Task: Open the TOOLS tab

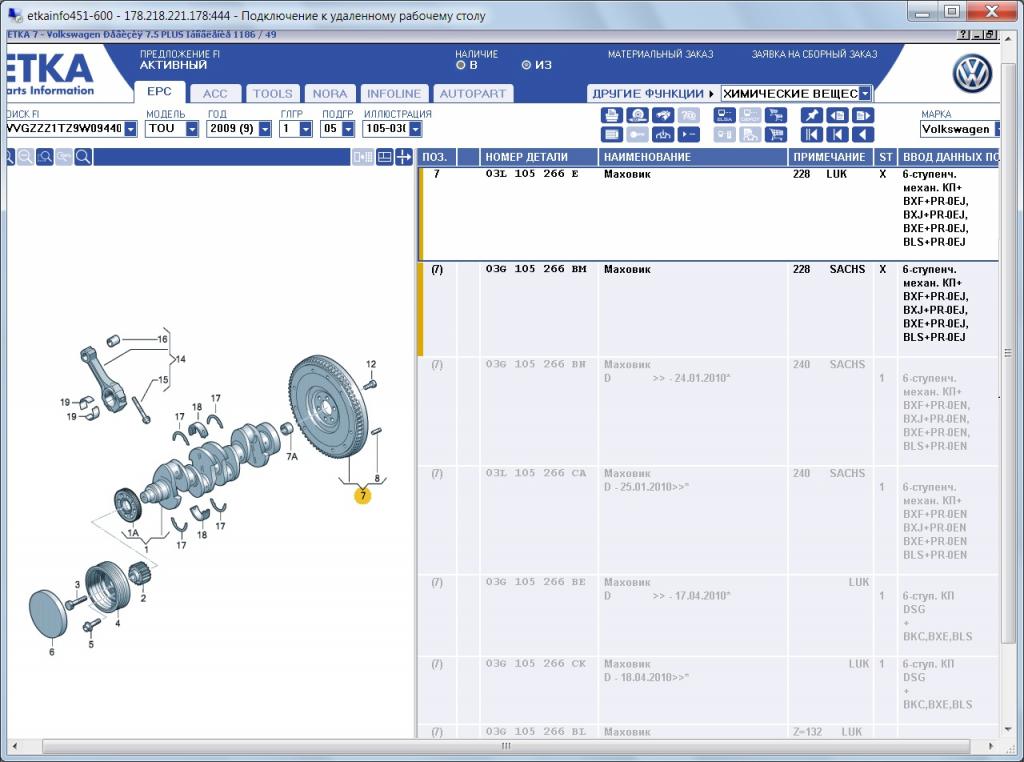Action: tap(273, 93)
